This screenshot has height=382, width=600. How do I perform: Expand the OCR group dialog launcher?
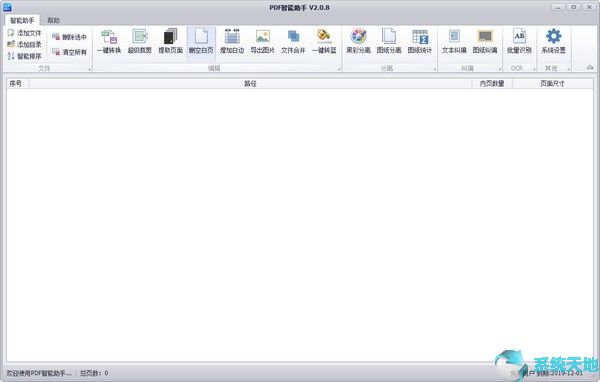[535, 69]
